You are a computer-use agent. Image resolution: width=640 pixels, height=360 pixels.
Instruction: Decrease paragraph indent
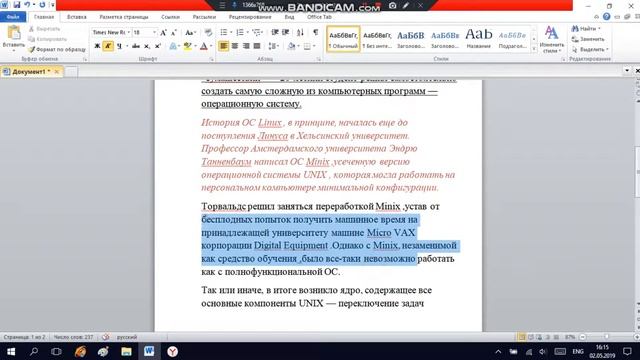click(x=275, y=32)
